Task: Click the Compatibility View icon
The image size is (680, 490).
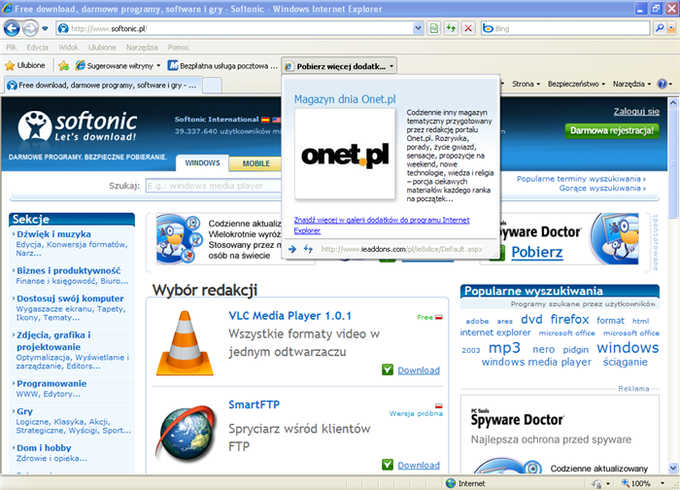Action: 434,29
